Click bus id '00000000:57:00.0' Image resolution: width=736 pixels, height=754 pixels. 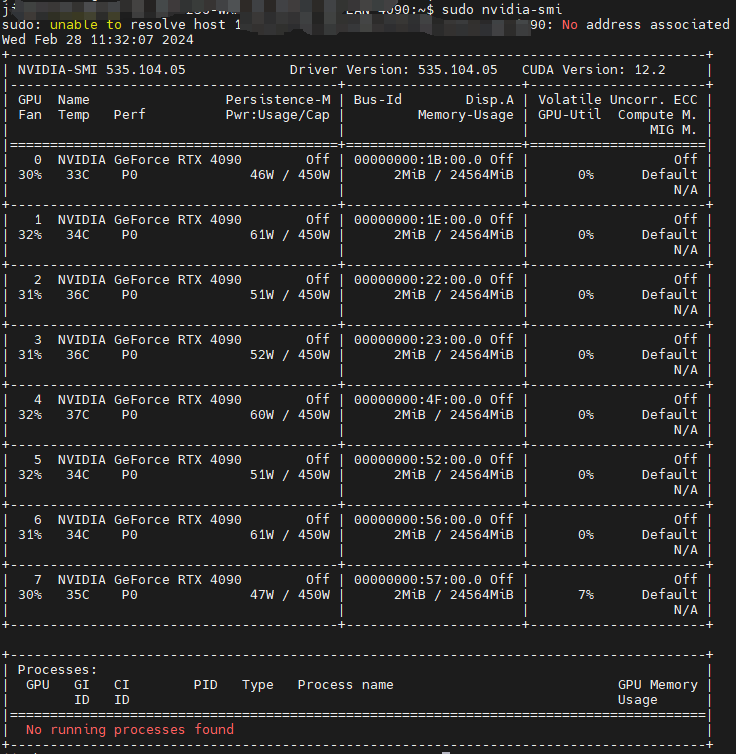(418, 580)
